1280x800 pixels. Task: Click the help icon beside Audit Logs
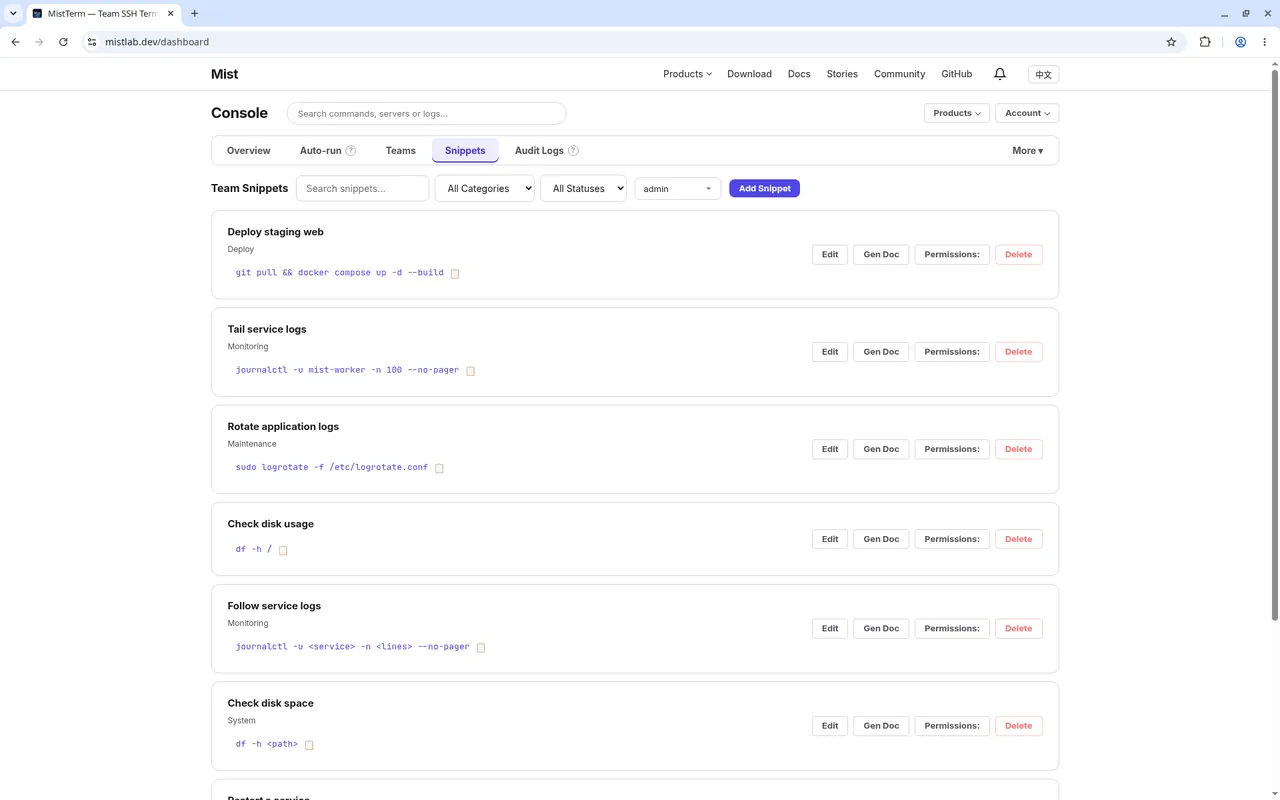click(573, 151)
